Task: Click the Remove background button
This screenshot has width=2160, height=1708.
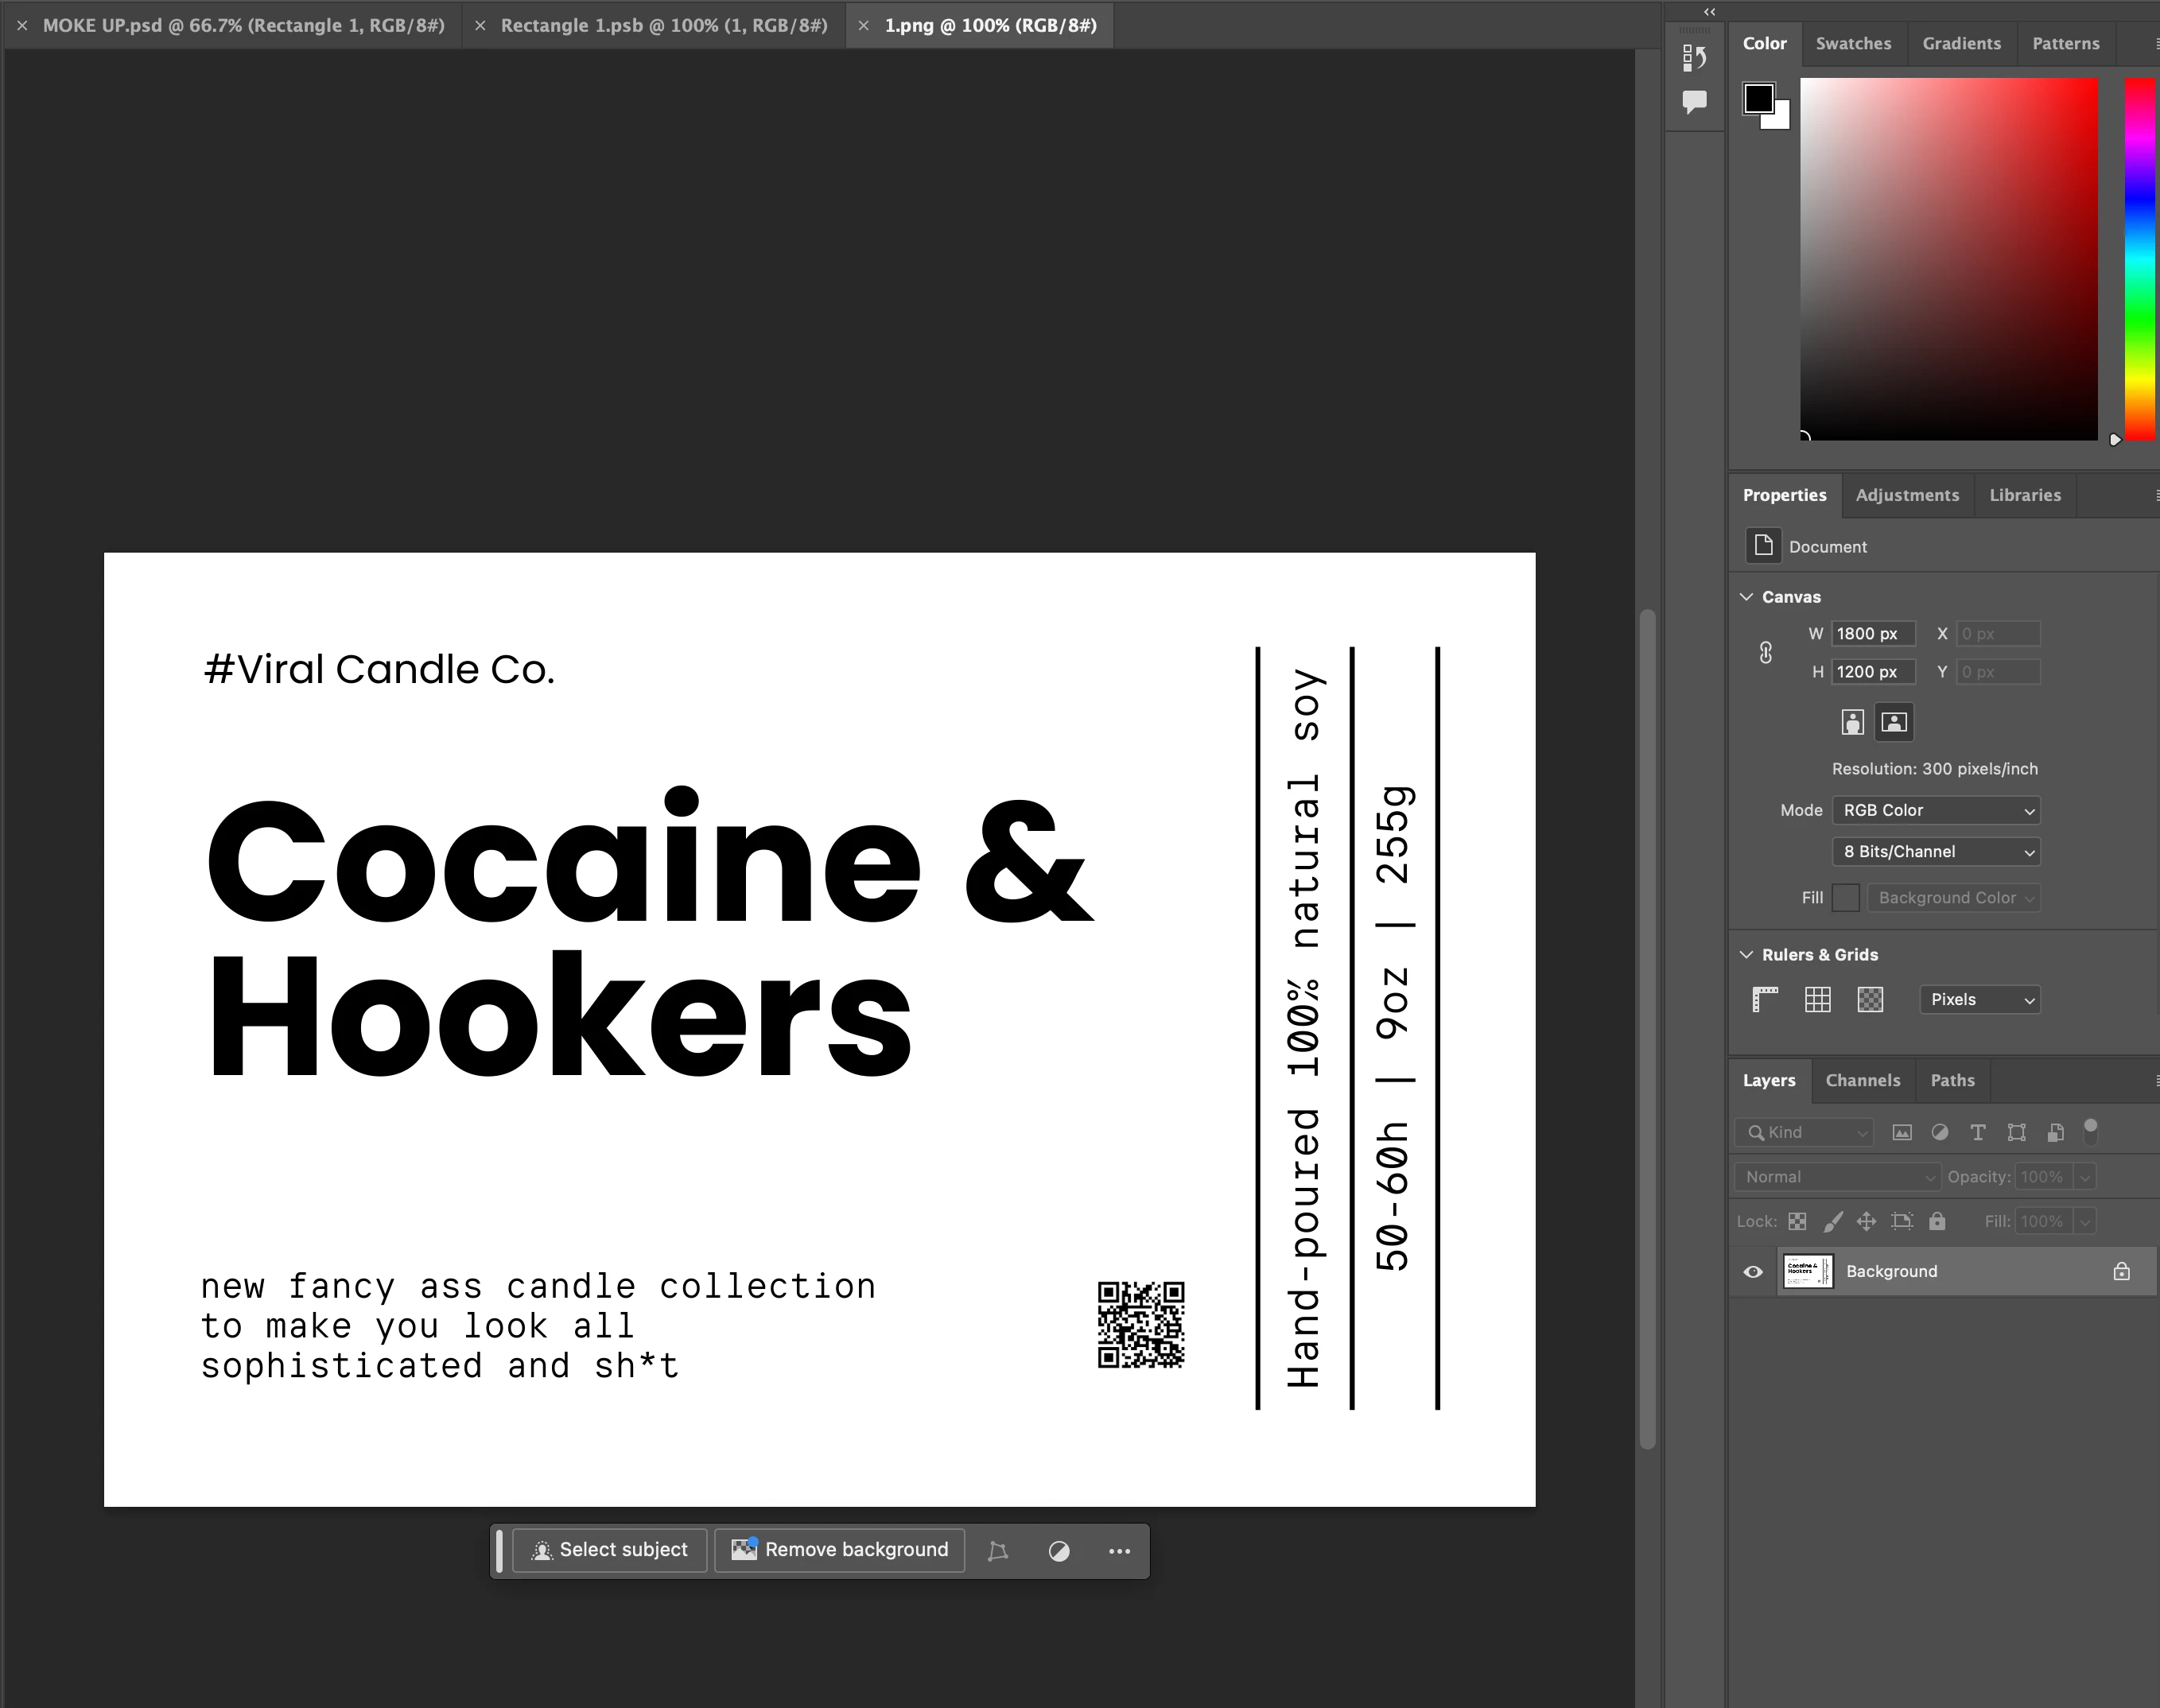Action: [x=840, y=1550]
